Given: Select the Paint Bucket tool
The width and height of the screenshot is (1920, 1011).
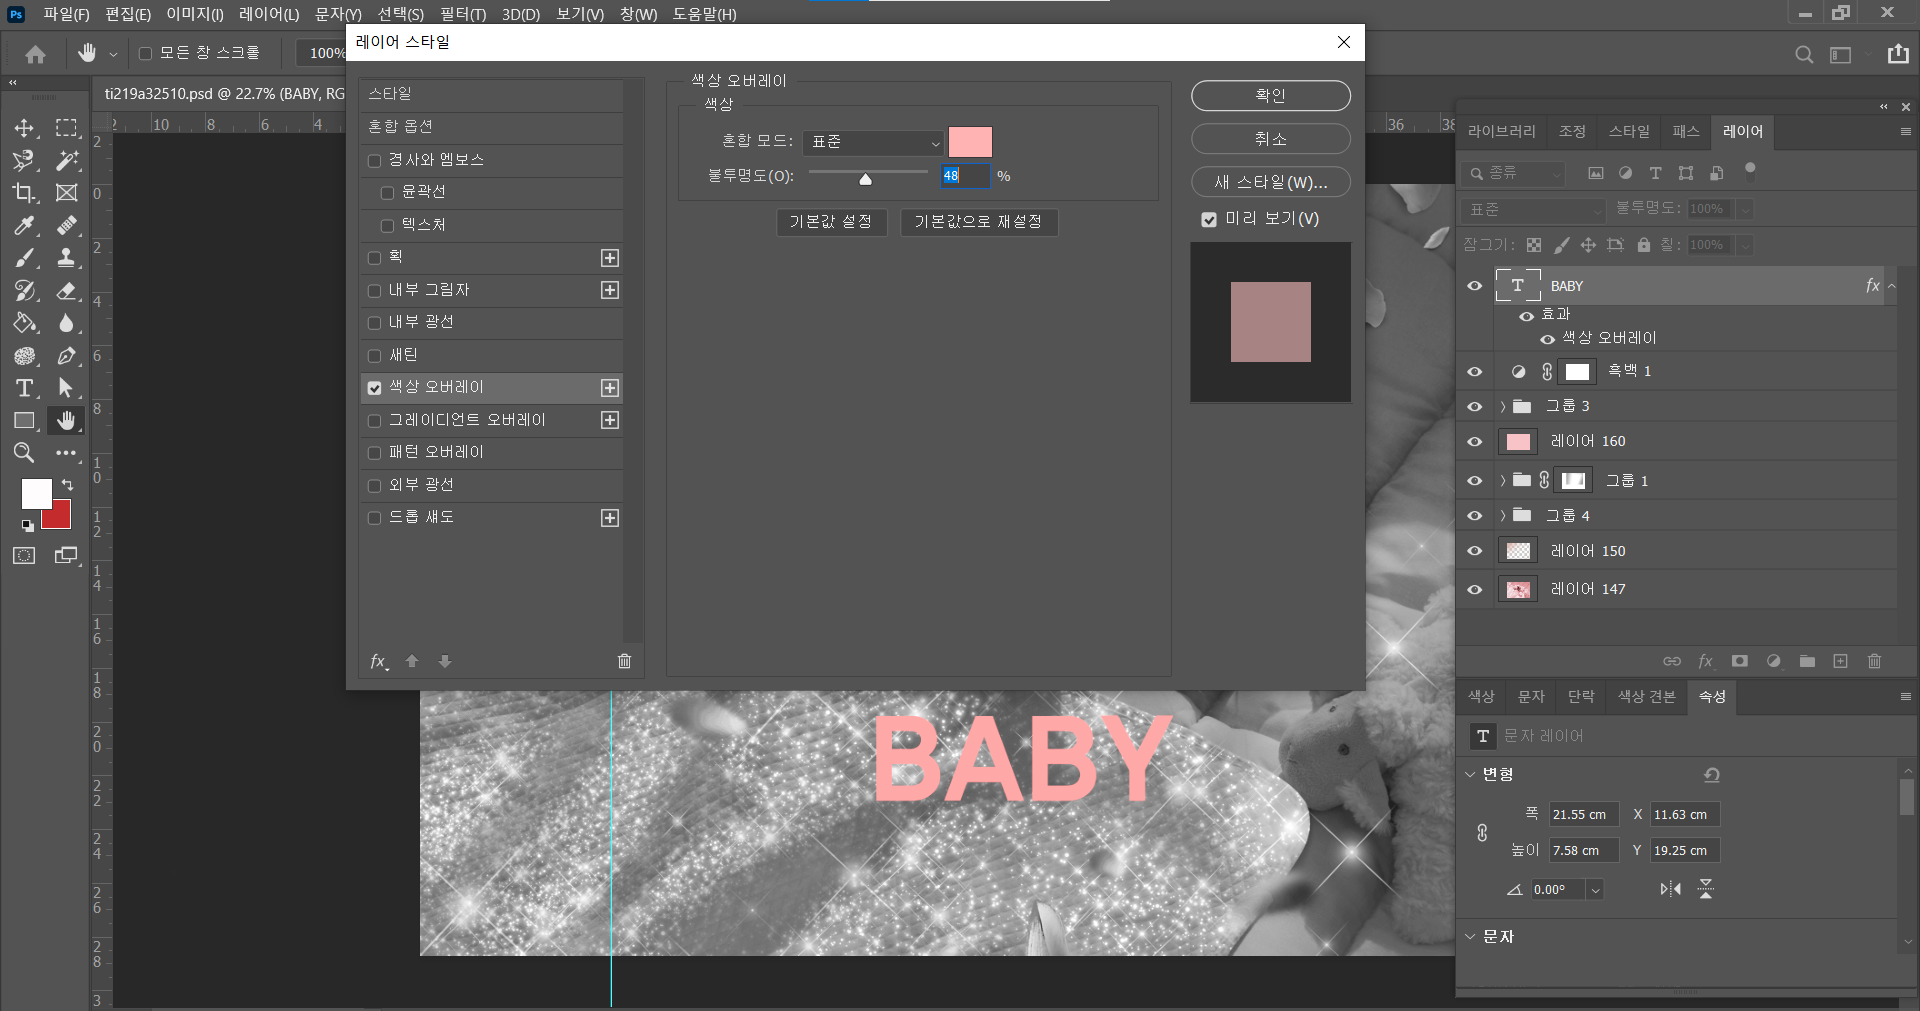Looking at the screenshot, I should pos(24,323).
